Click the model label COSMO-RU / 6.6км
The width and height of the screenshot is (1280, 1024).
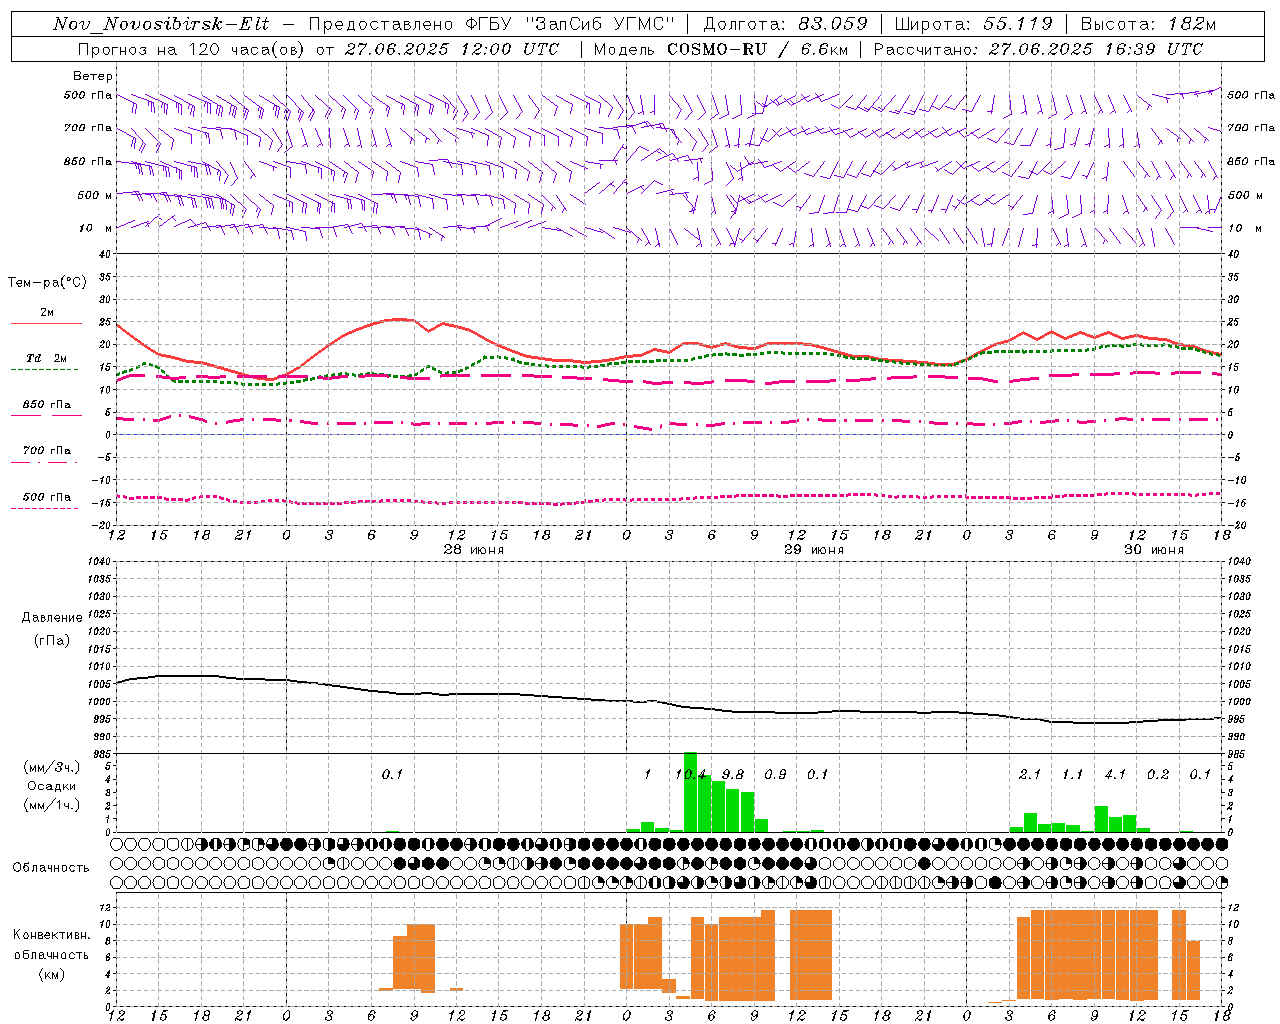point(758,49)
